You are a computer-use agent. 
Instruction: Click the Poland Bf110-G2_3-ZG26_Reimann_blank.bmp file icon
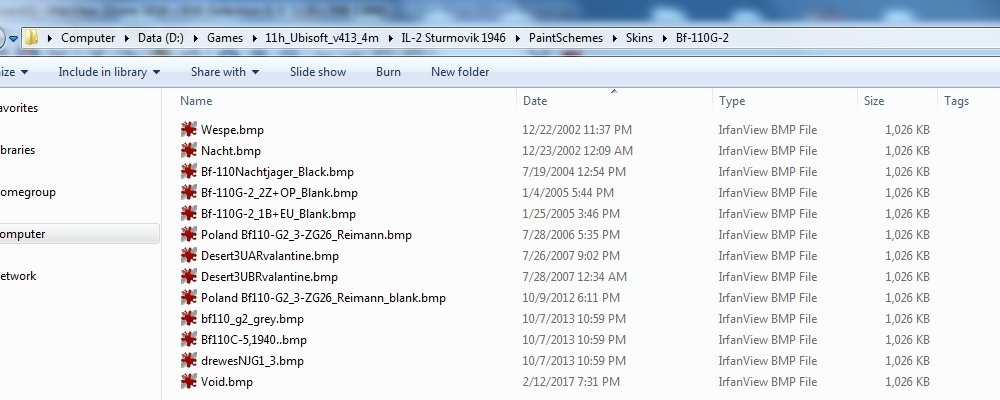click(x=189, y=298)
